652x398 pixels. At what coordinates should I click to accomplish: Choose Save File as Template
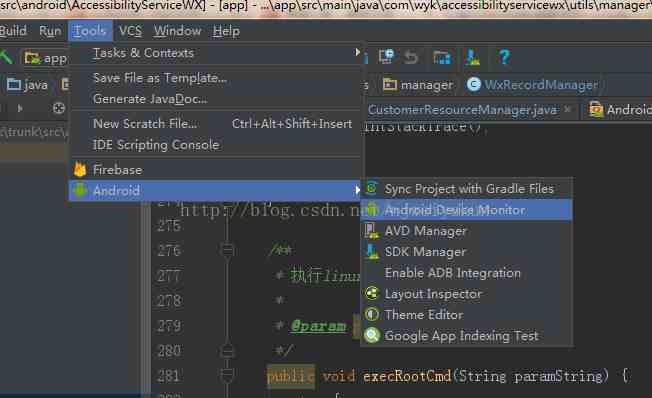[x=216, y=78]
